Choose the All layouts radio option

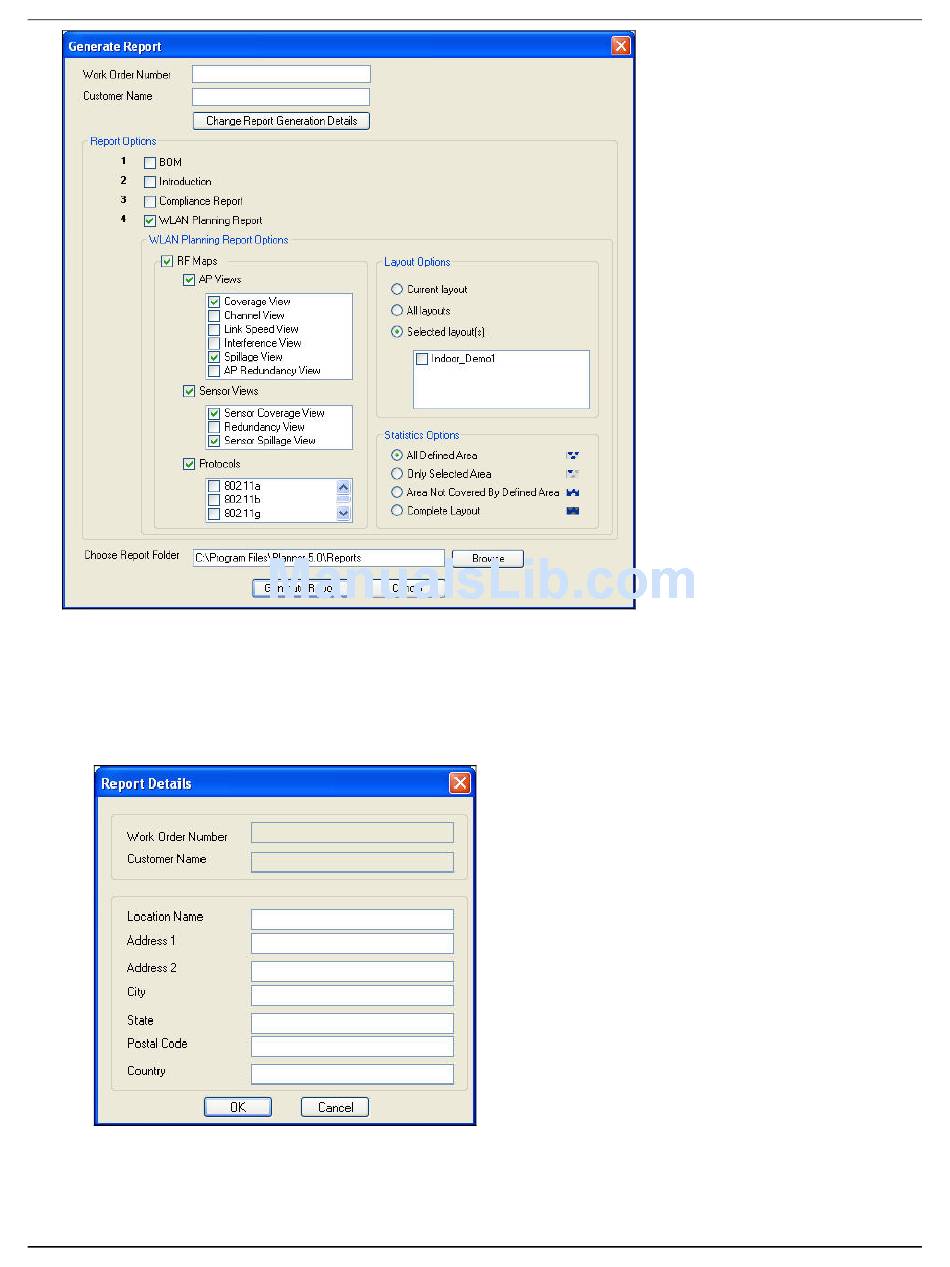point(397,310)
